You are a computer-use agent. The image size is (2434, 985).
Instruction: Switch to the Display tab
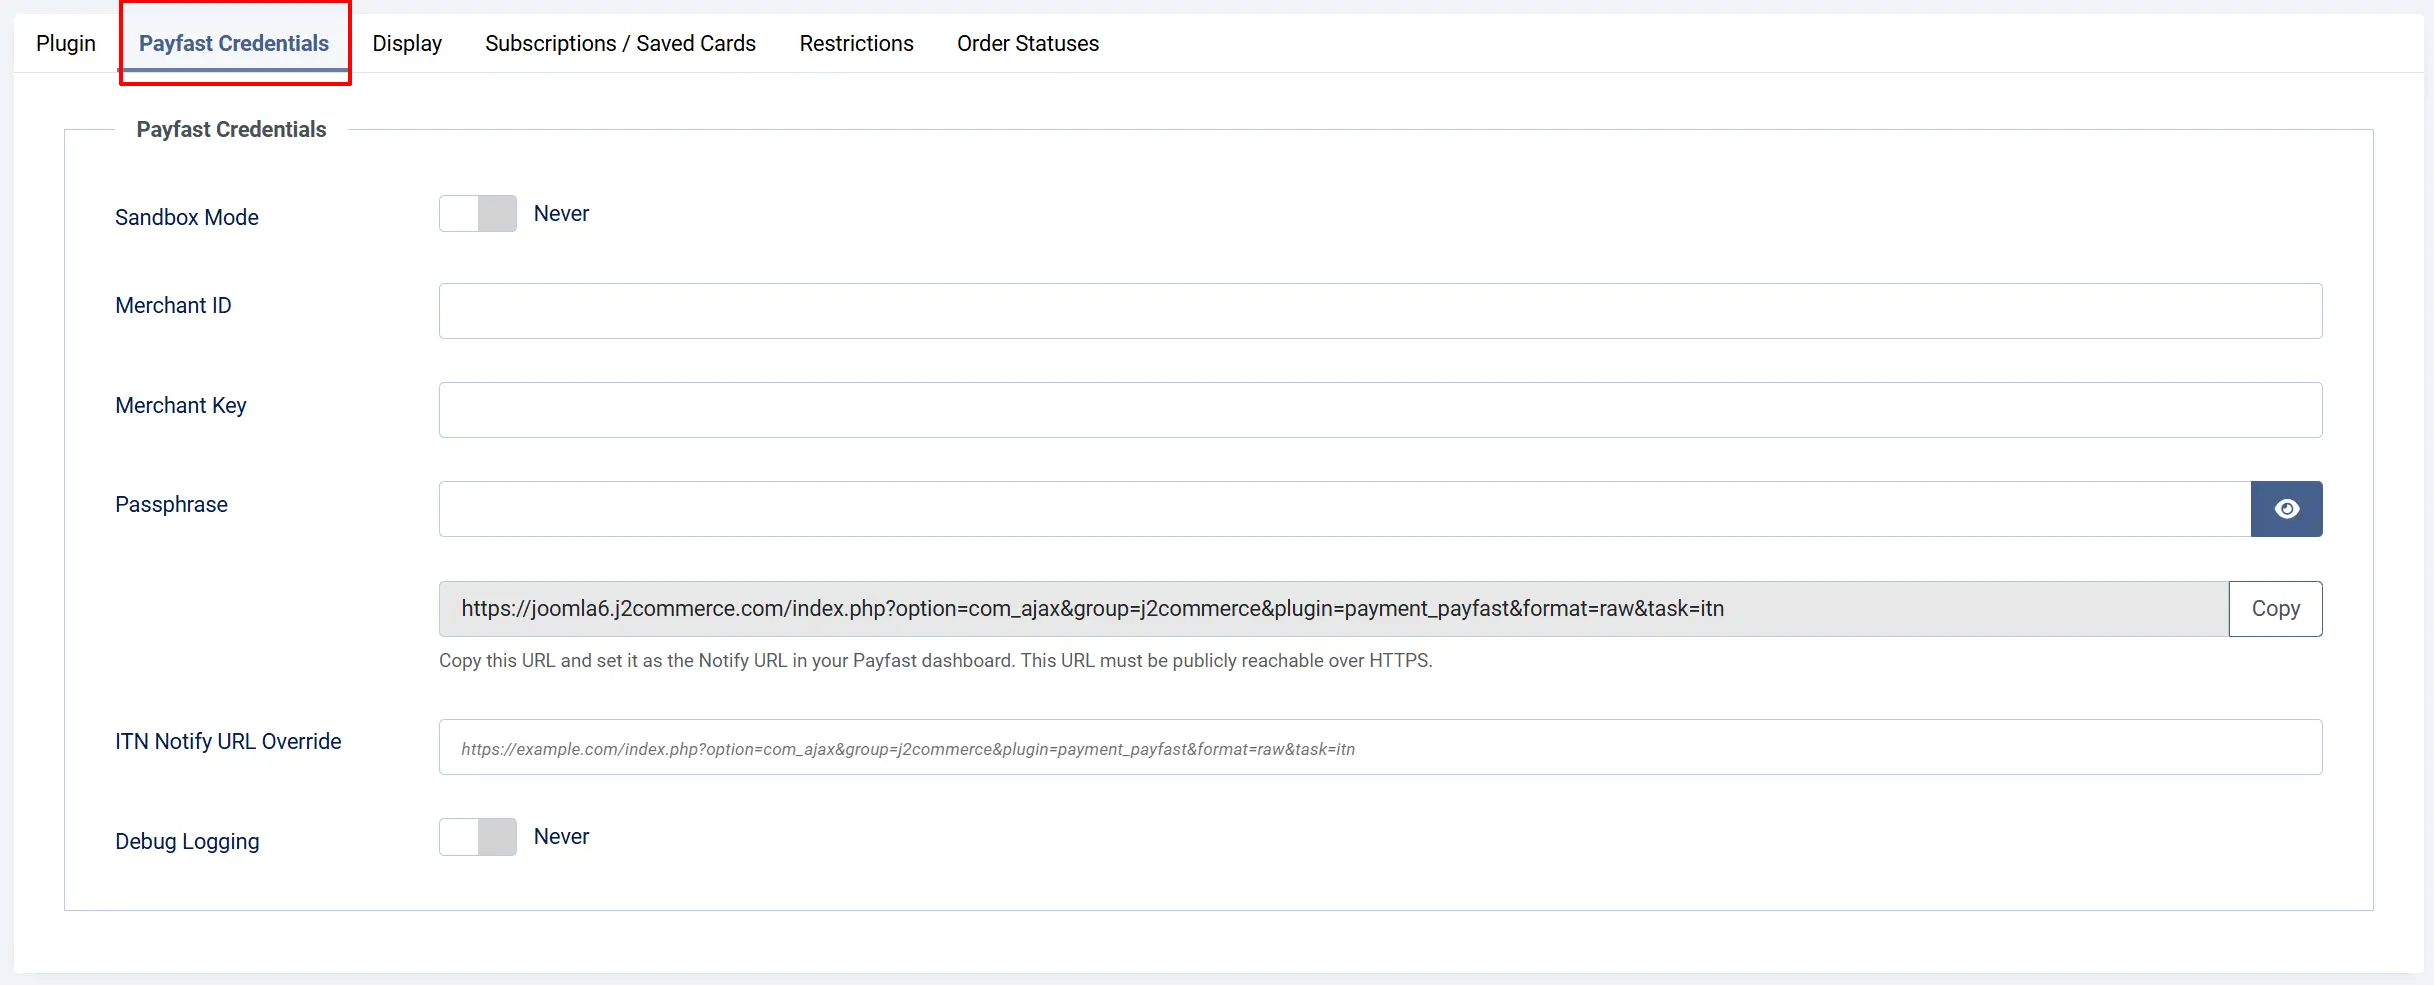[x=407, y=43]
